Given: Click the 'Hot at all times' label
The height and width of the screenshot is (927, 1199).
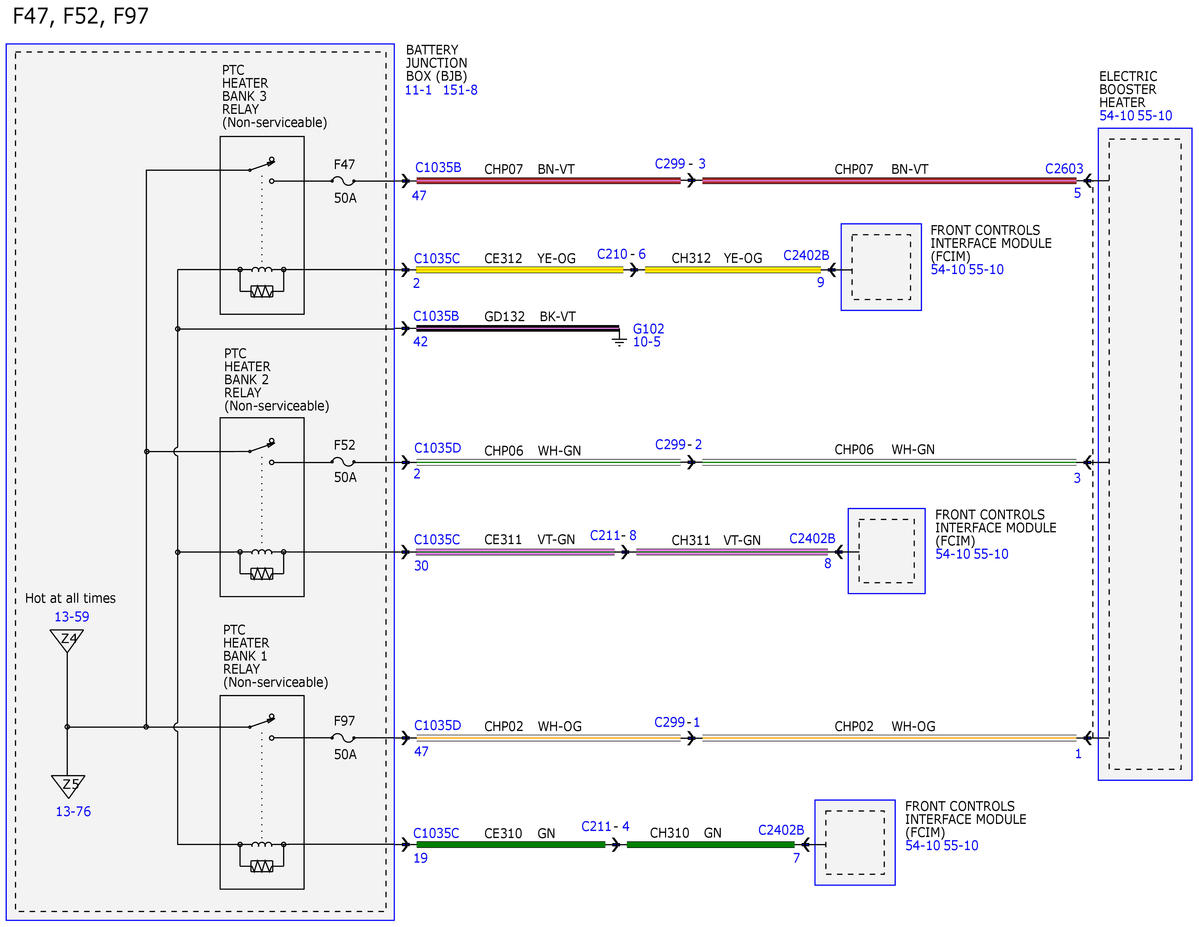Looking at the screenshot, I should (x=70, y=599).
